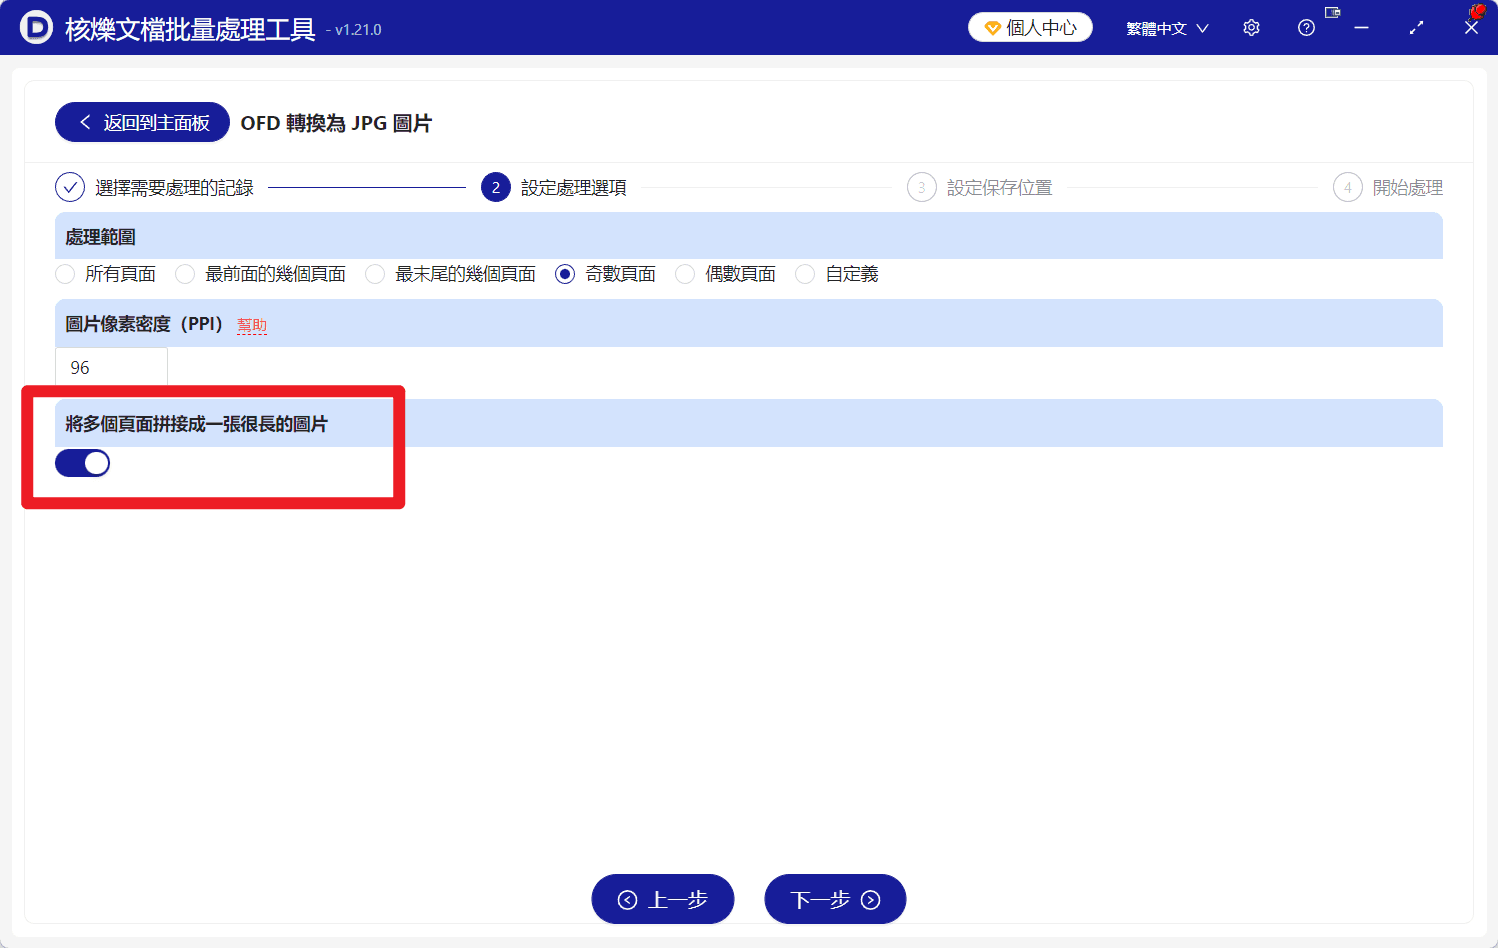Disable the long-image stitching toggle switch
1498x948 pixels.
click(82, 462)
